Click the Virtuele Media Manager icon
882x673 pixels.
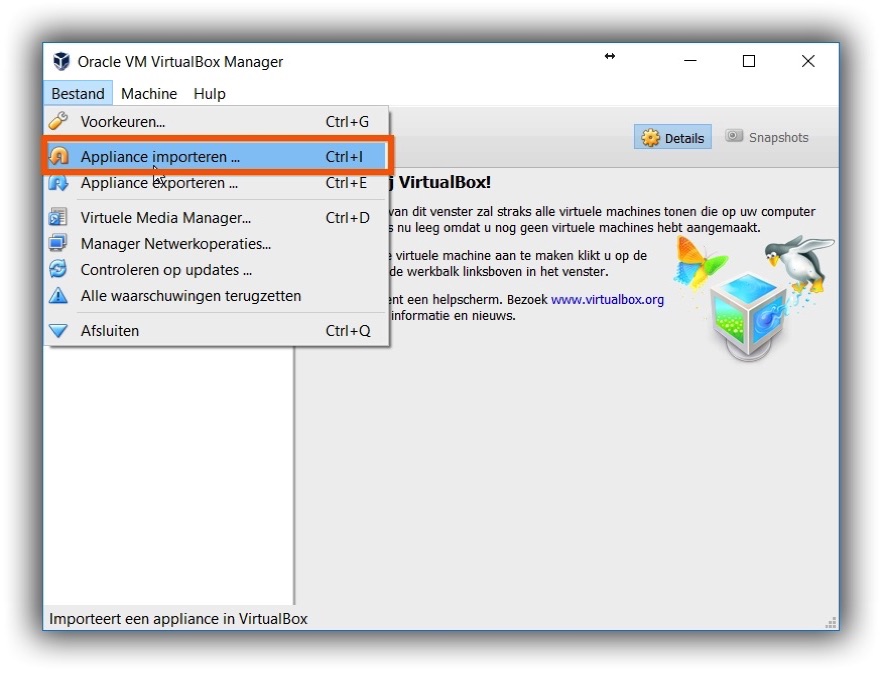[58, 217]
